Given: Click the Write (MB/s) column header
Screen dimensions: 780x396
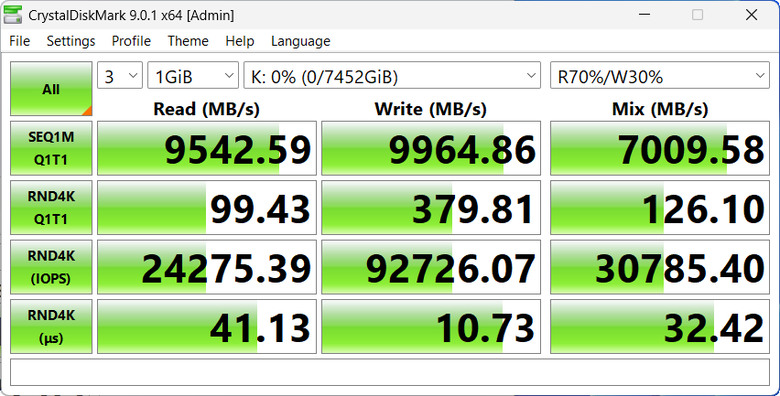Looking at the screenshot, I should click(x=430, y=109).
